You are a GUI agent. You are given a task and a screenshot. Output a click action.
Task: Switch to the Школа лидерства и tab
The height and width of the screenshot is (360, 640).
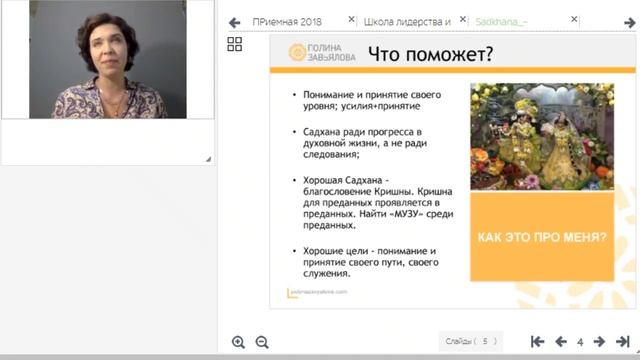[x=407, y=22]
